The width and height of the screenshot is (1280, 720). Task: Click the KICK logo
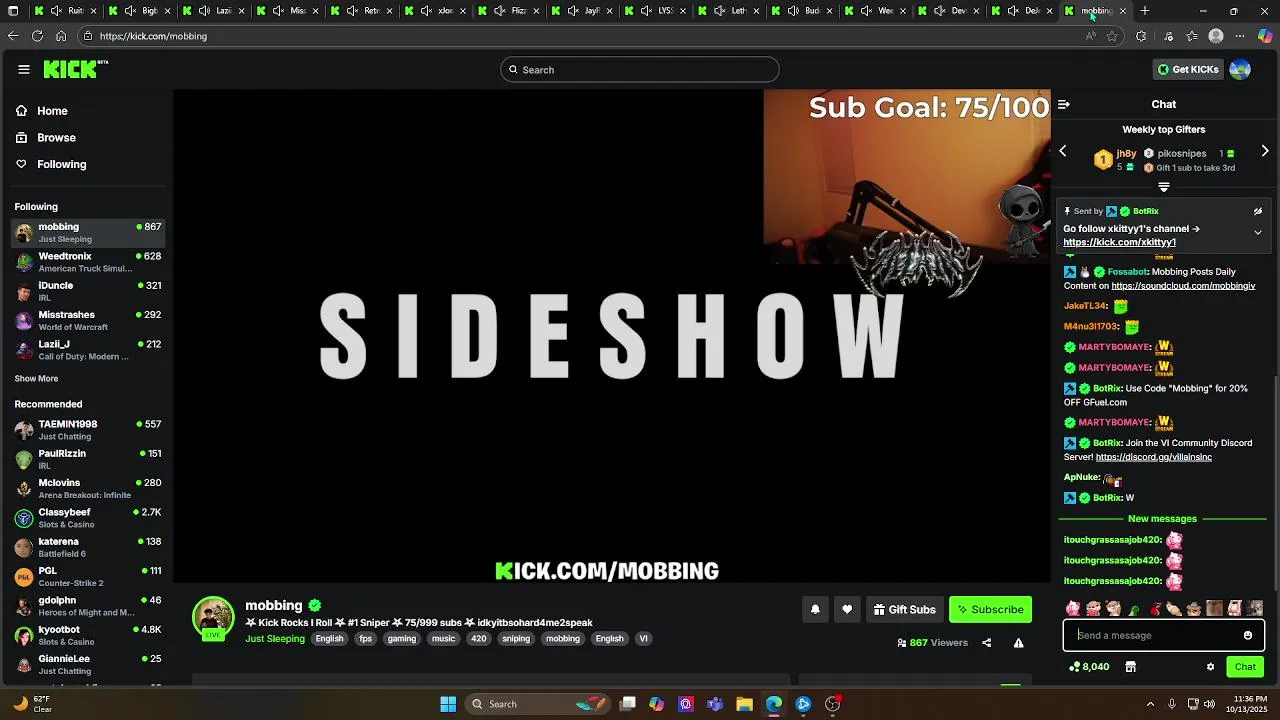click(75, 69)
